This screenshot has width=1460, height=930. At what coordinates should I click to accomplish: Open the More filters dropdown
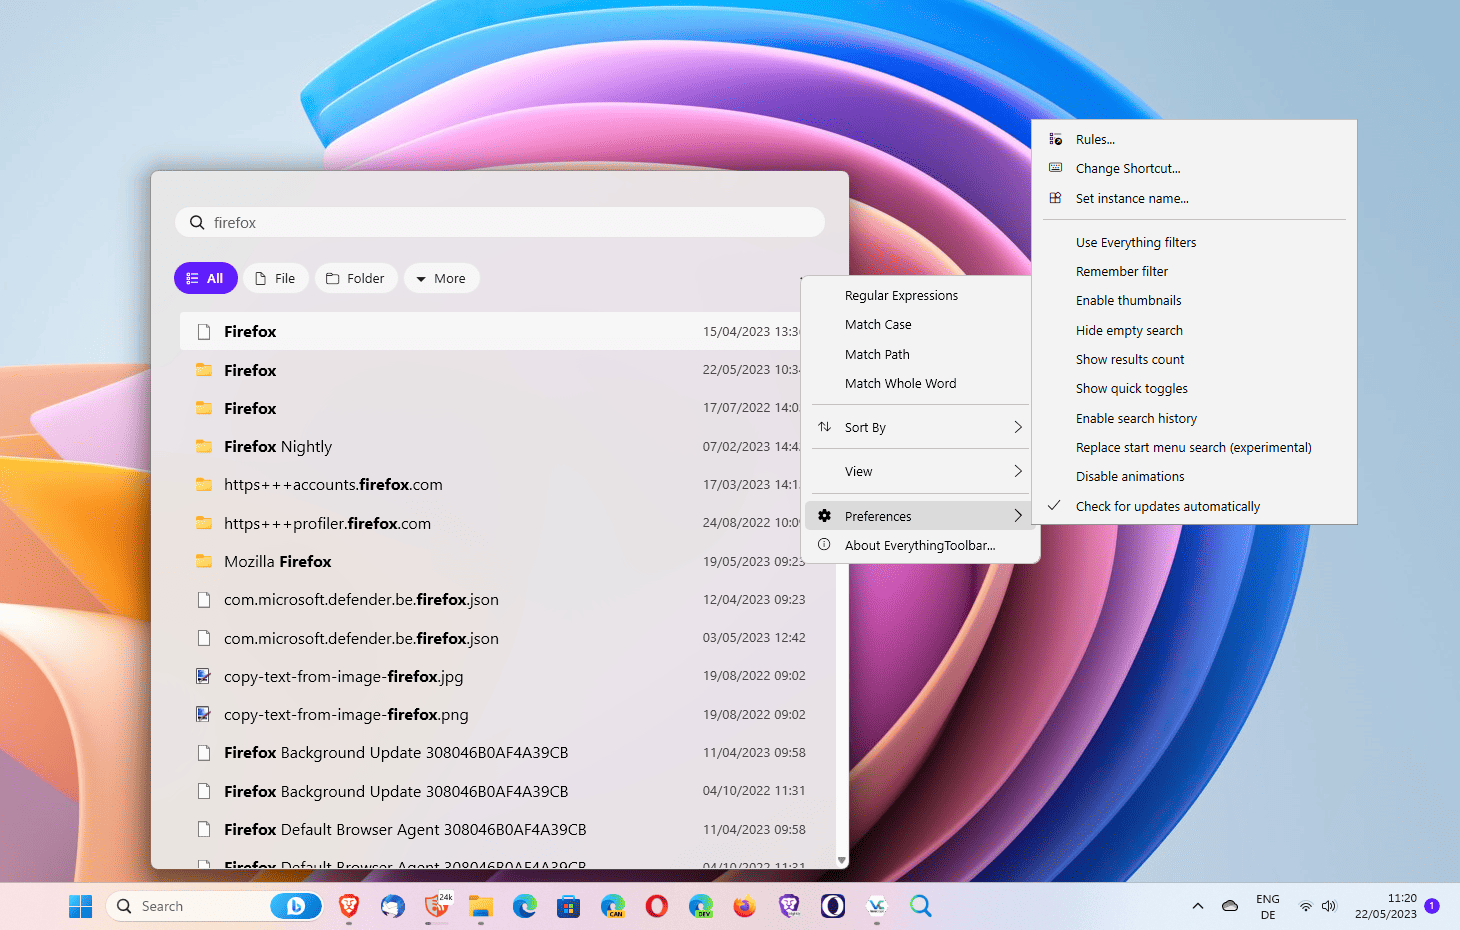[x=441, y=278]
